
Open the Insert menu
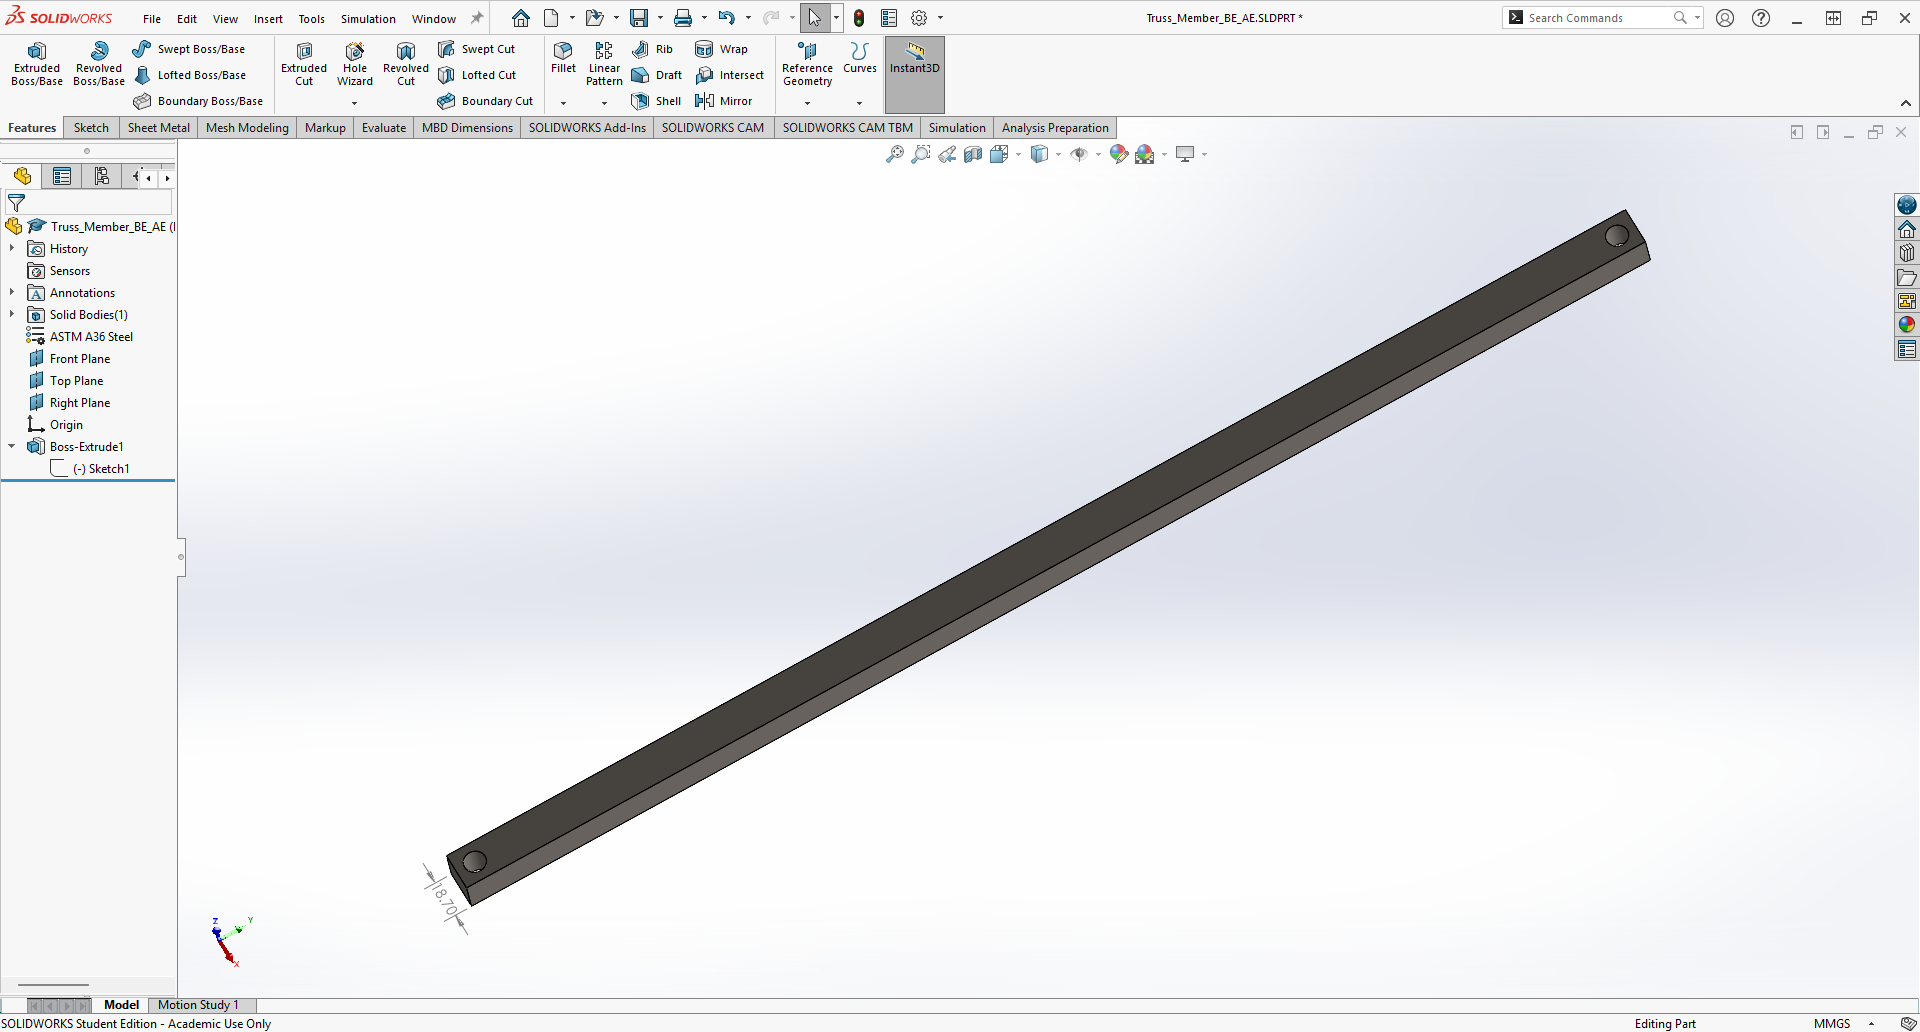(268, 19)
